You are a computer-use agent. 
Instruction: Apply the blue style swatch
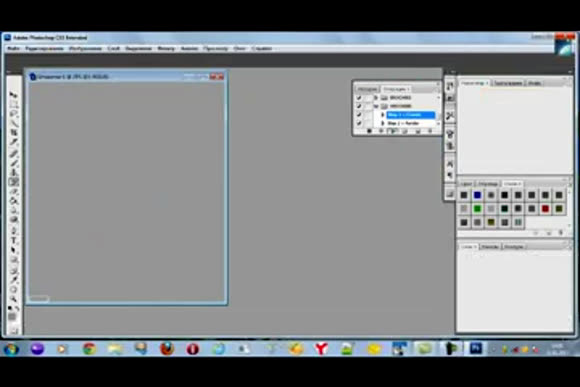pyautogui.click(x=477, y=195)
